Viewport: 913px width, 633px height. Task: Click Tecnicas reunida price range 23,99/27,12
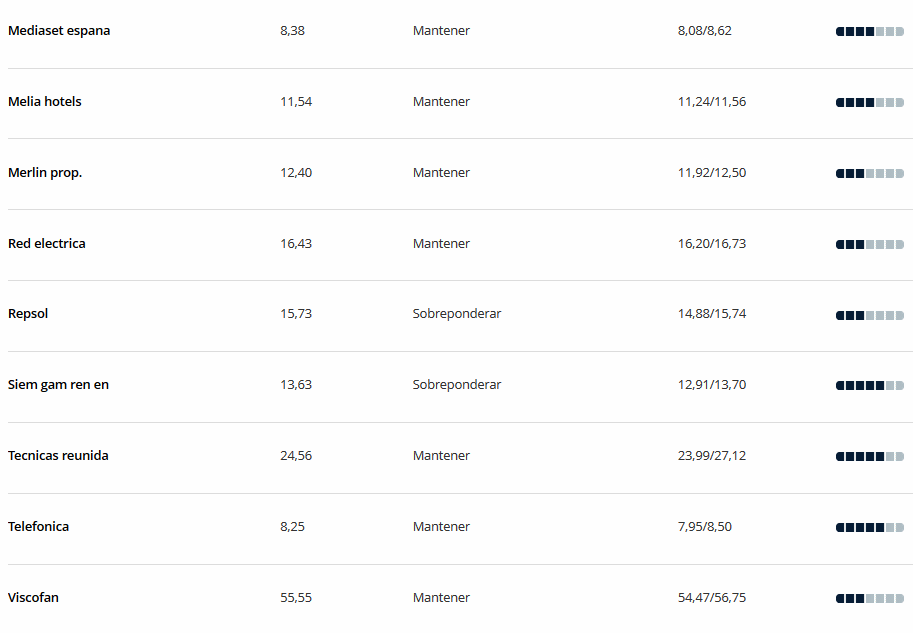(712, 456)
